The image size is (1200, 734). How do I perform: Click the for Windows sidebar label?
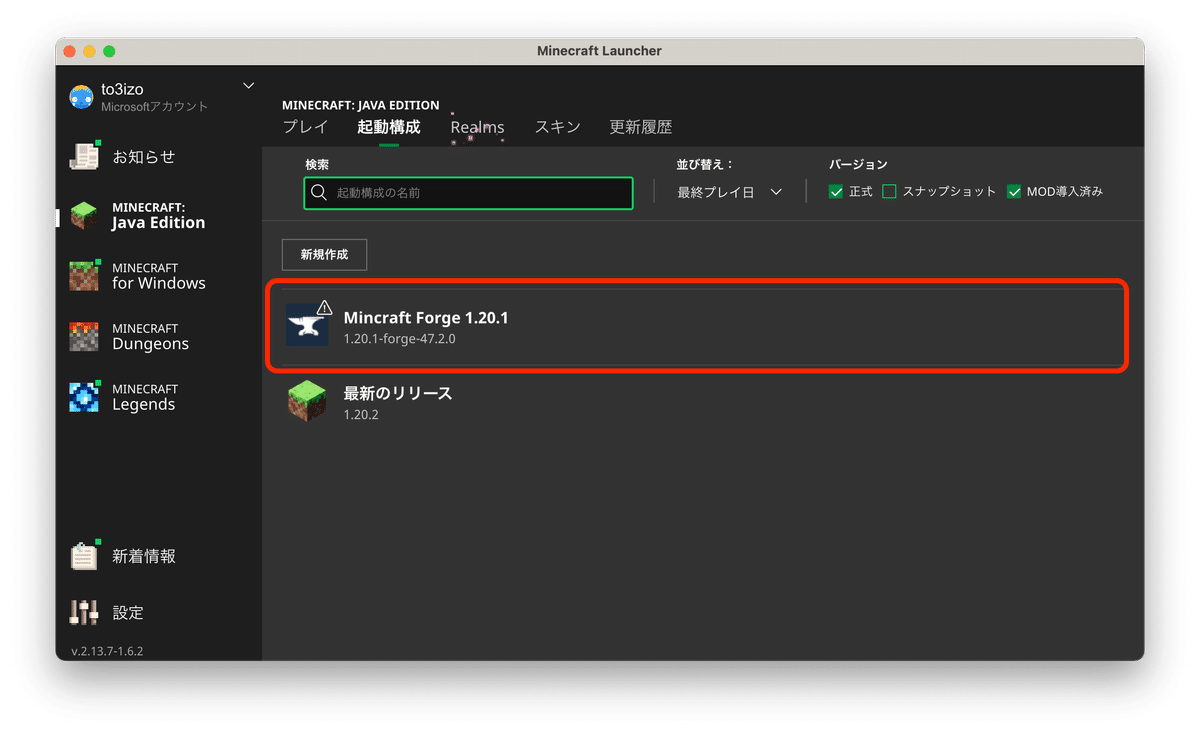coord(159,283)
